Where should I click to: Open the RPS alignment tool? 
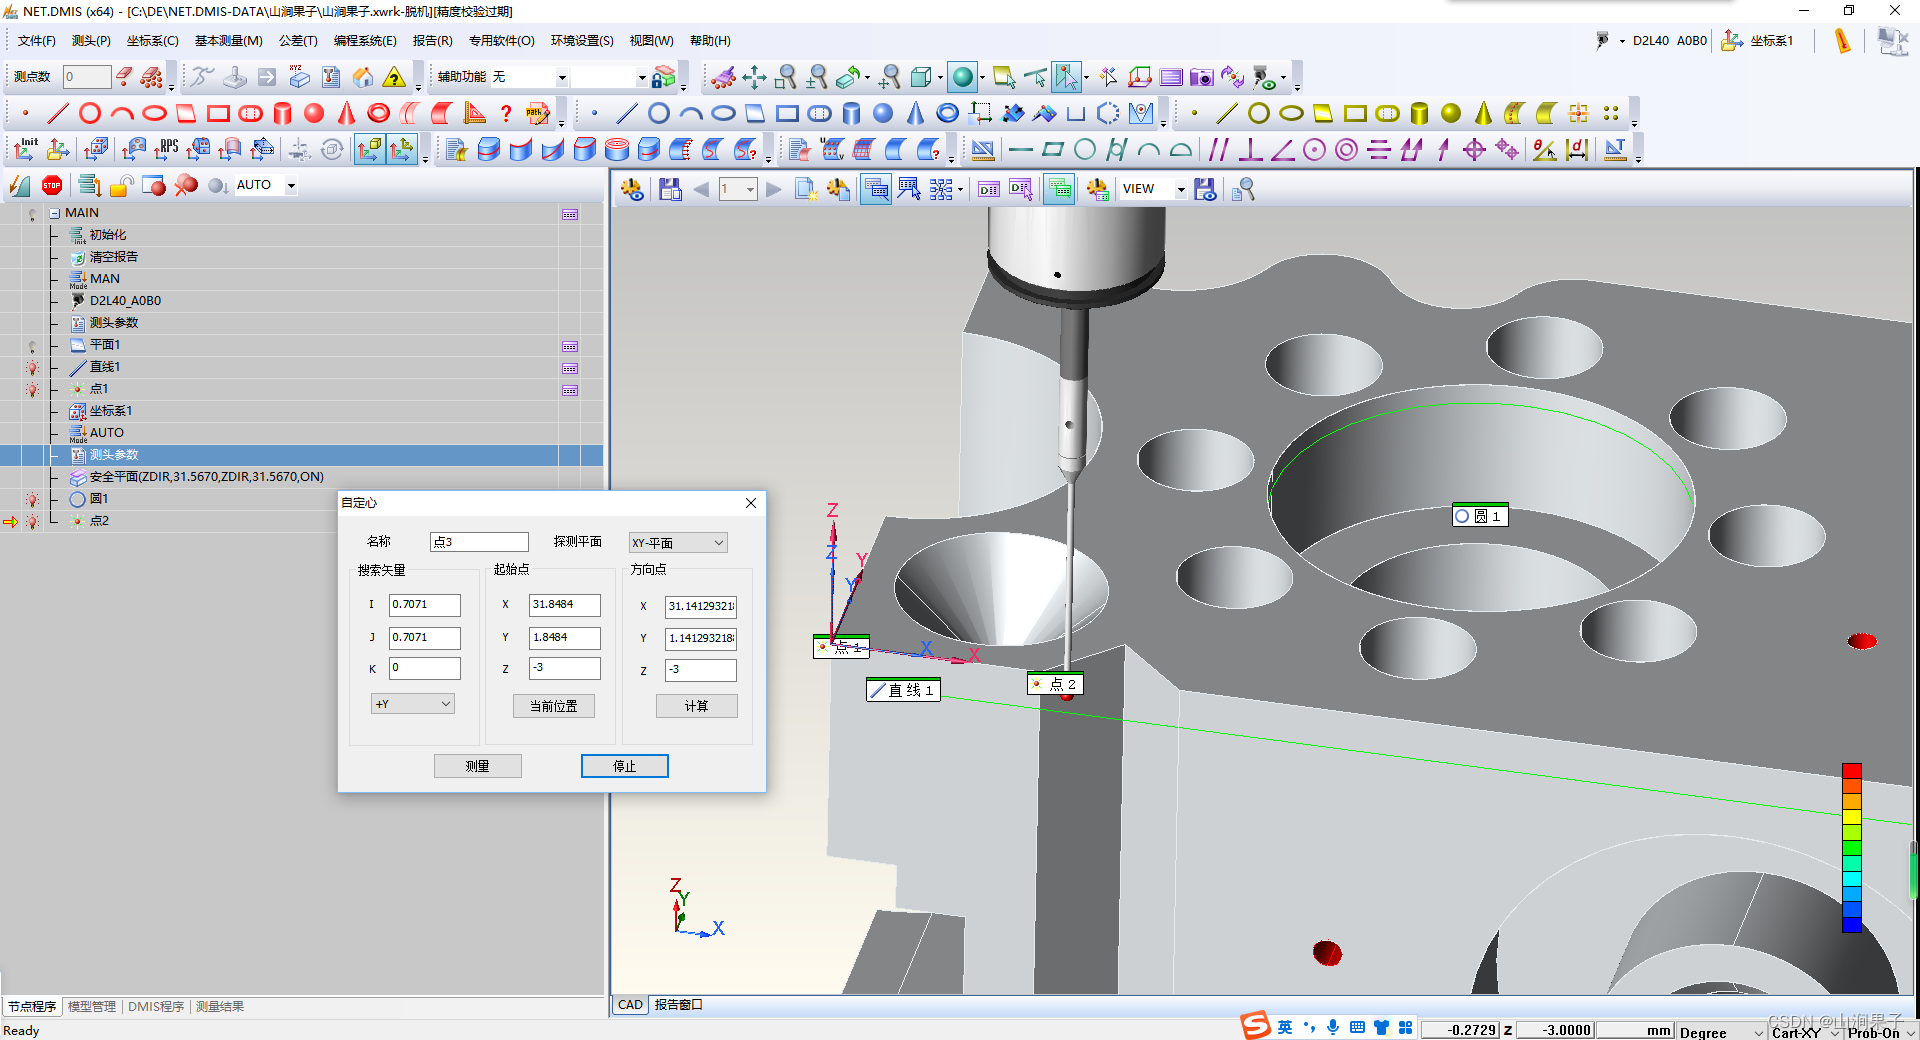[167, 149]
